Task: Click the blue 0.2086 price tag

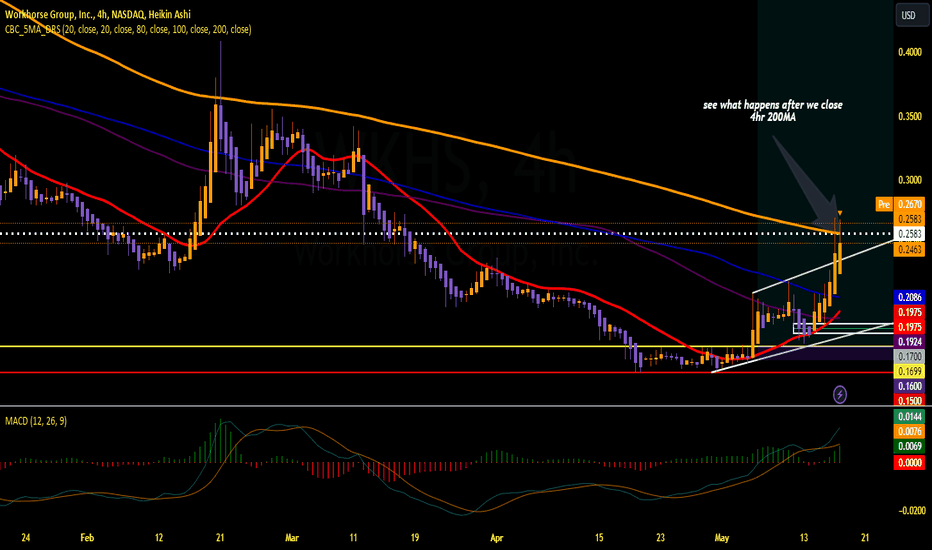Action: (909, 297)
